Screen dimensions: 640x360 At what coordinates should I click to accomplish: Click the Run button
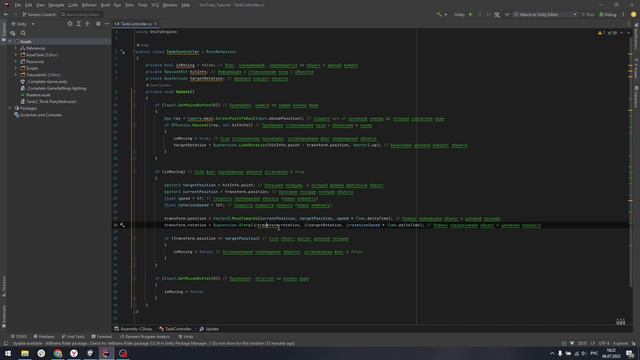[x=588, y=14]
